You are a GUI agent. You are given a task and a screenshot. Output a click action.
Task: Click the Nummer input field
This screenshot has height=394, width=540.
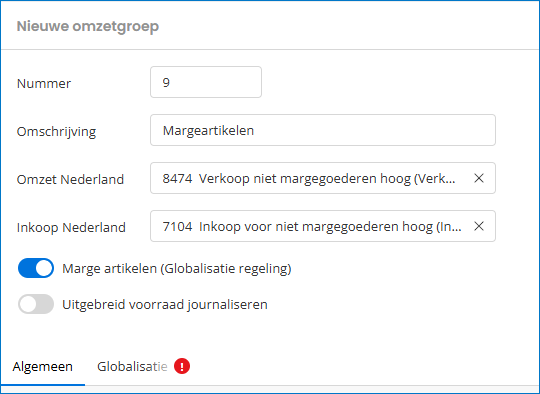tap(206, 82)
